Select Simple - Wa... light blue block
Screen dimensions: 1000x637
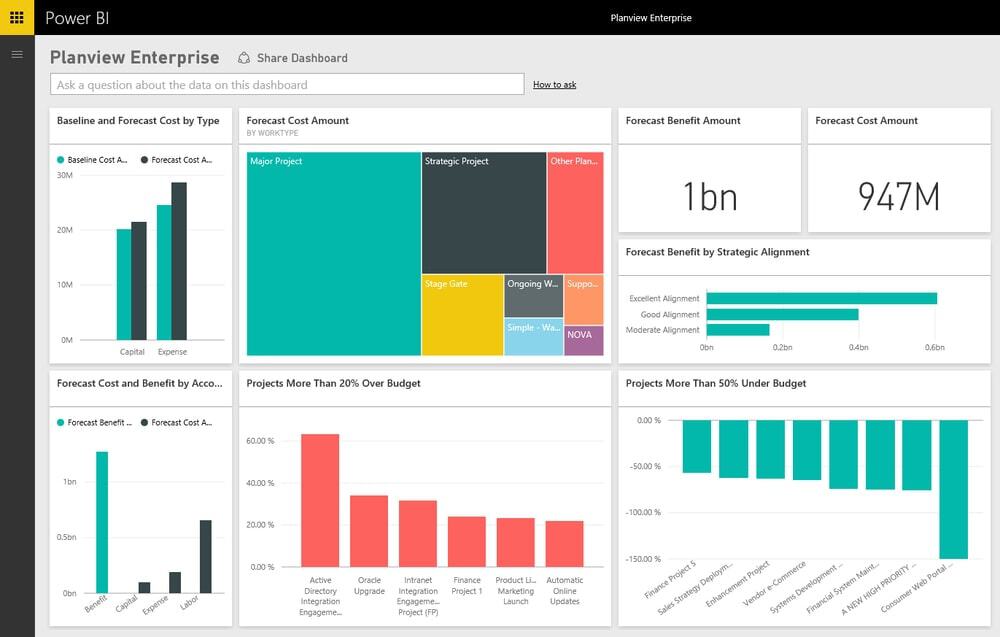[534, 337]
